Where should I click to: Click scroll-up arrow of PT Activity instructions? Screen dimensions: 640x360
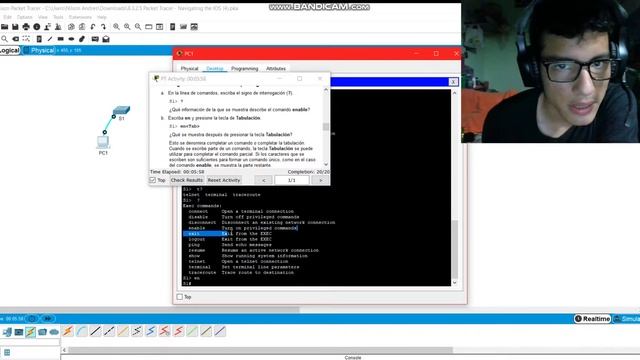[326, 90]
